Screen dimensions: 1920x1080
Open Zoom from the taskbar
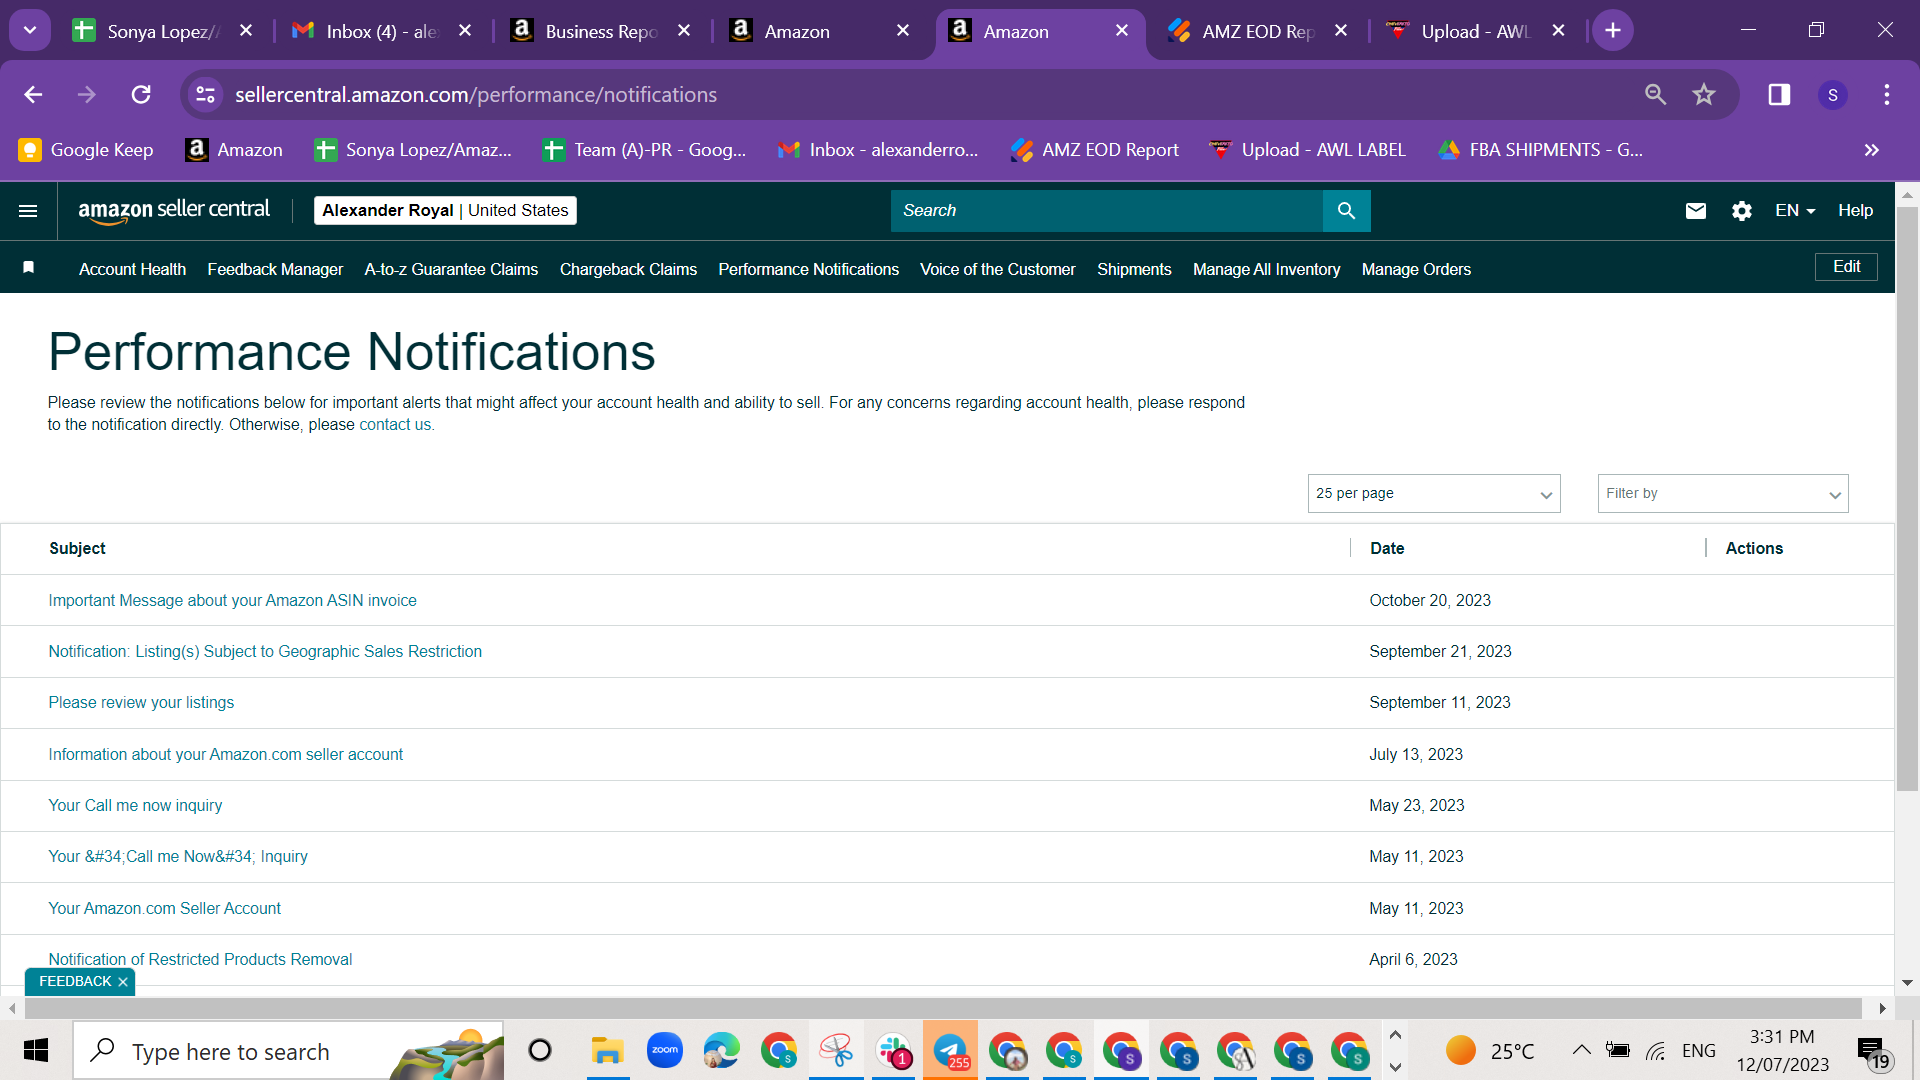[x=664, y=1051]
